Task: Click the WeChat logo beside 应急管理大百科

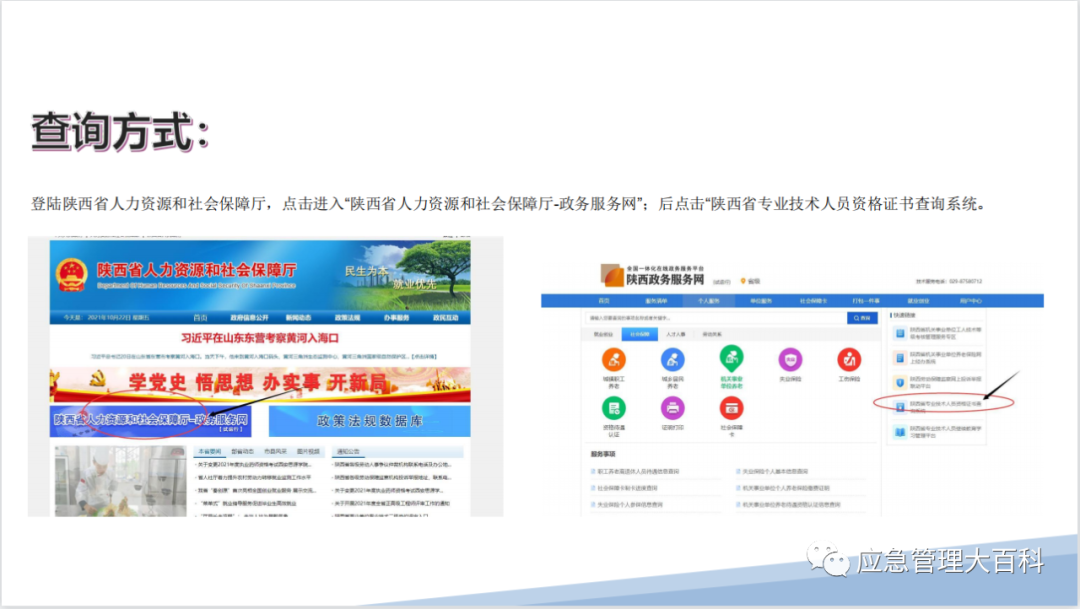Action: point(828,560)
